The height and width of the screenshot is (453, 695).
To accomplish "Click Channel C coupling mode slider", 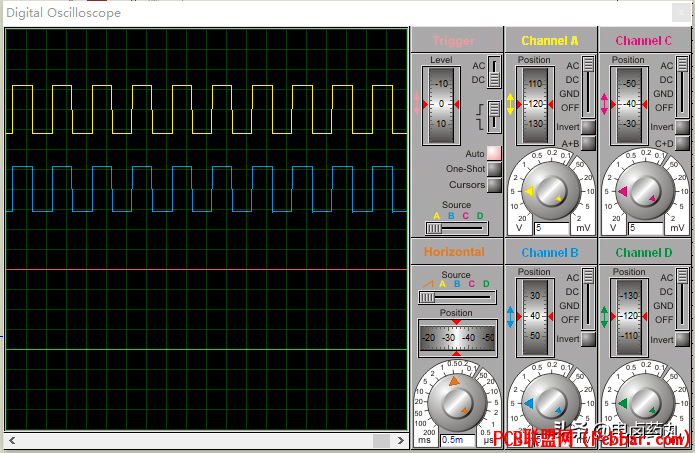I will (682, 86).
